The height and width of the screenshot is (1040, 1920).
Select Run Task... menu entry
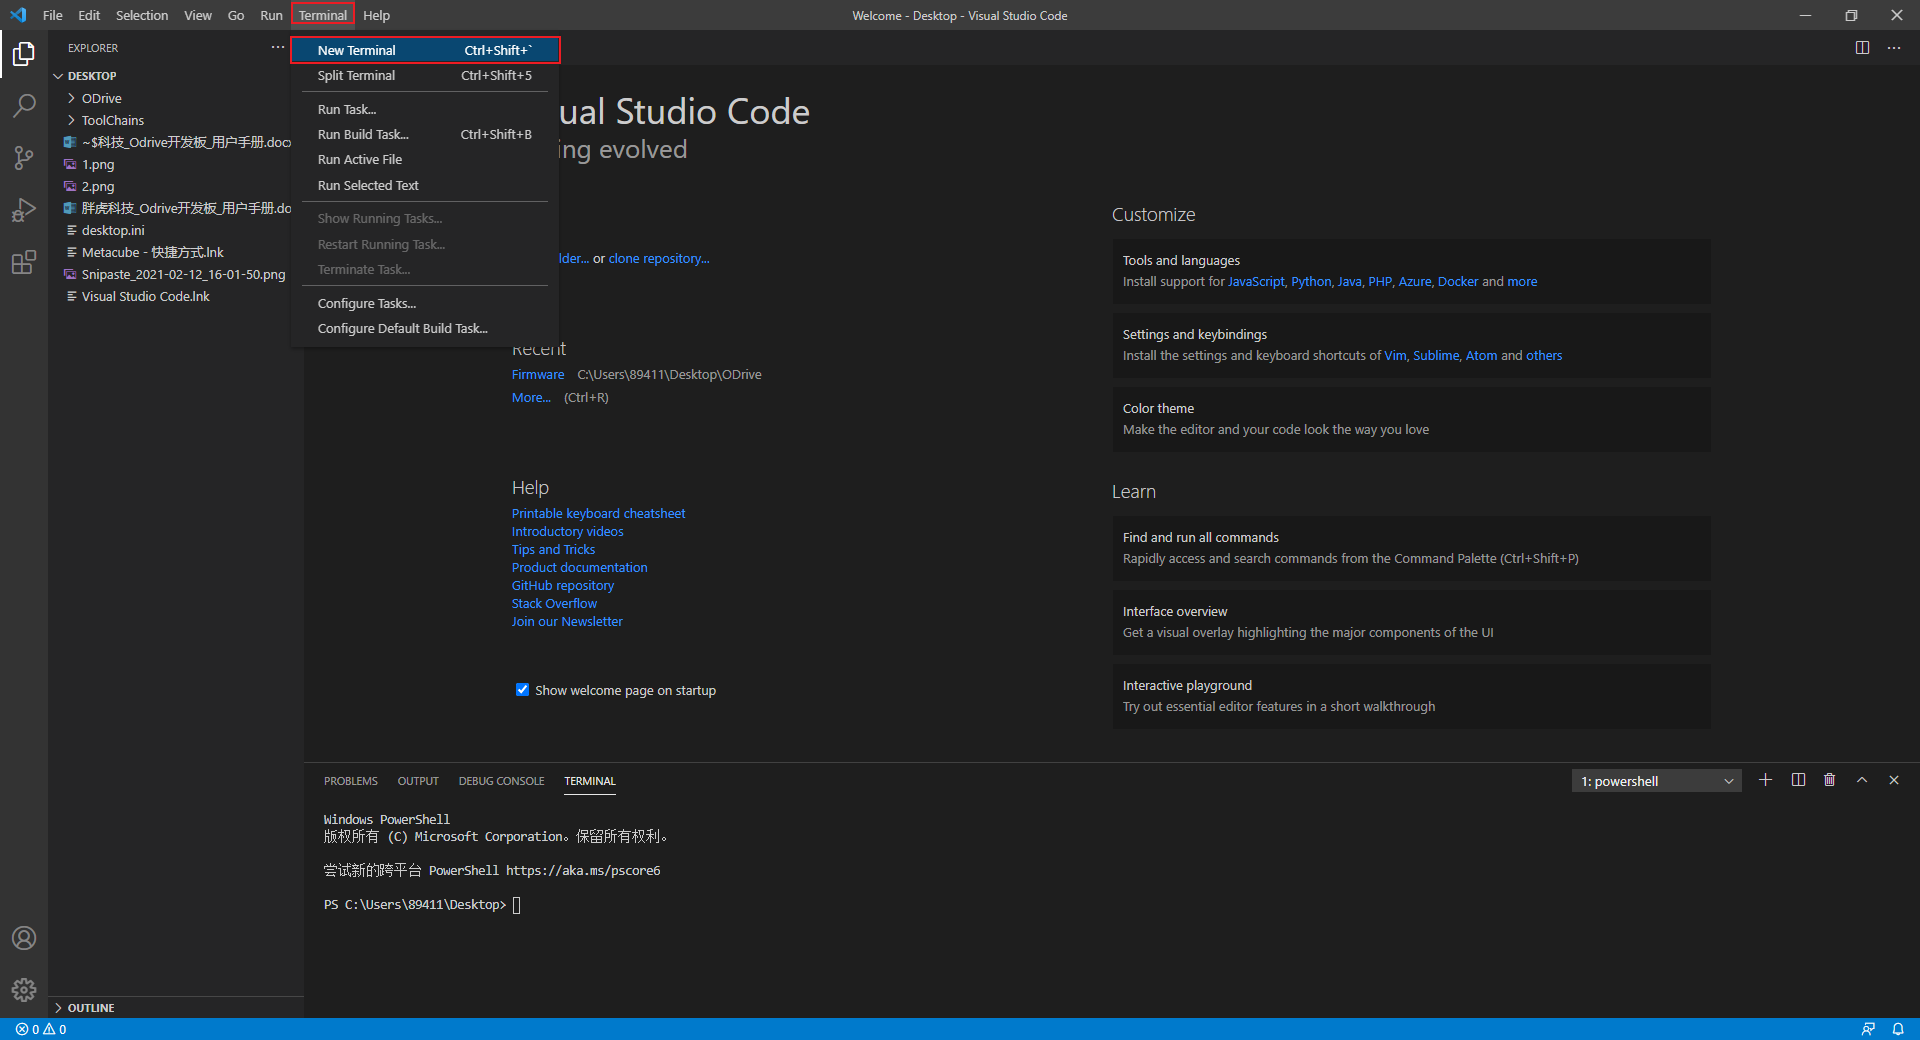[425, 109]
